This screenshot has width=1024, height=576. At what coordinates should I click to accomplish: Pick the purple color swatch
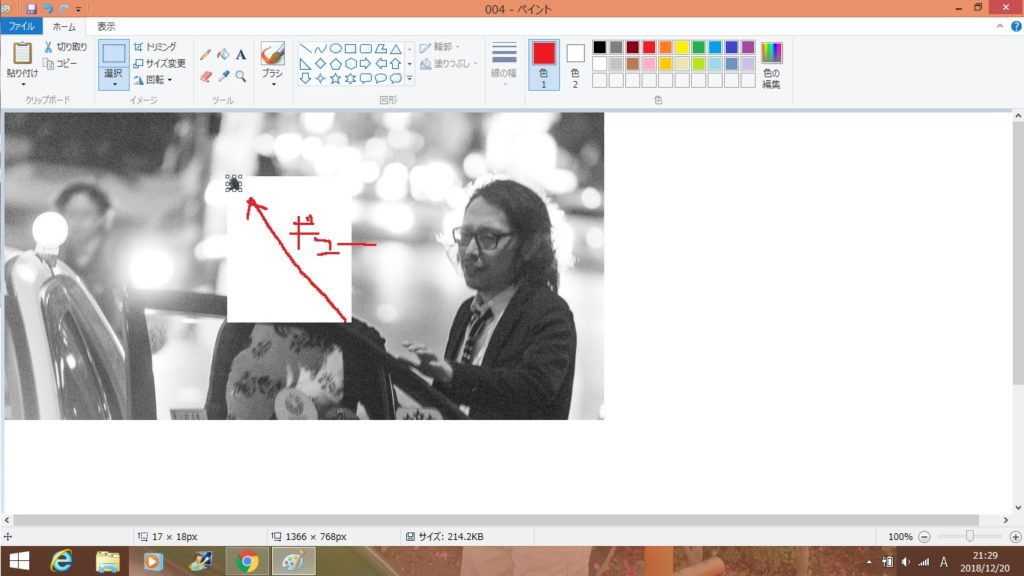[748, 47]
